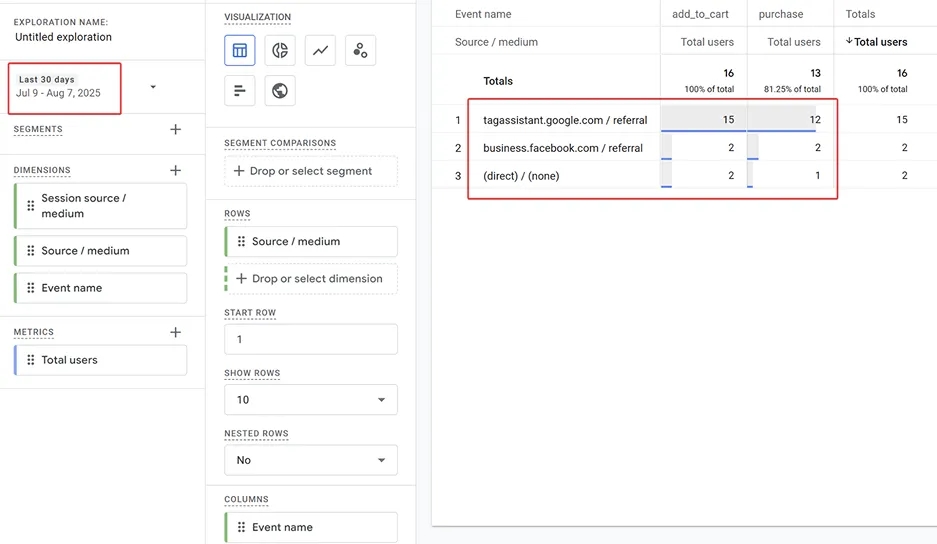Select the Line chart visualization icon
Image resolution: width=937 pixels, height=544 pixels.
point(320,50)
